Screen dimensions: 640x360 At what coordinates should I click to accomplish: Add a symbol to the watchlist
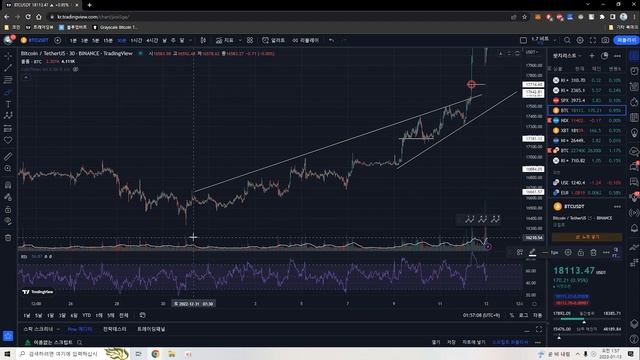(592, 56)
